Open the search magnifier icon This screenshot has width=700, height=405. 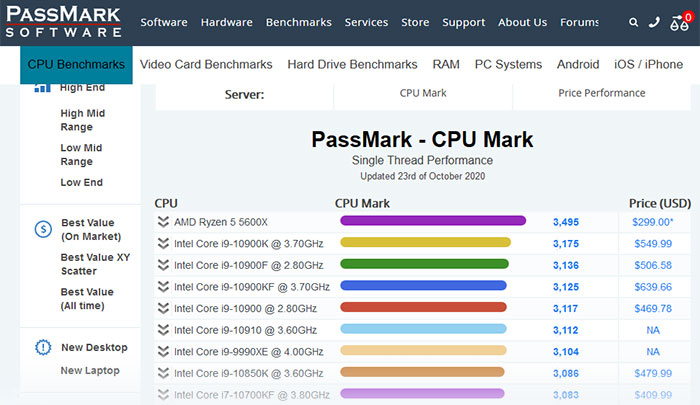tap(633, 22)
